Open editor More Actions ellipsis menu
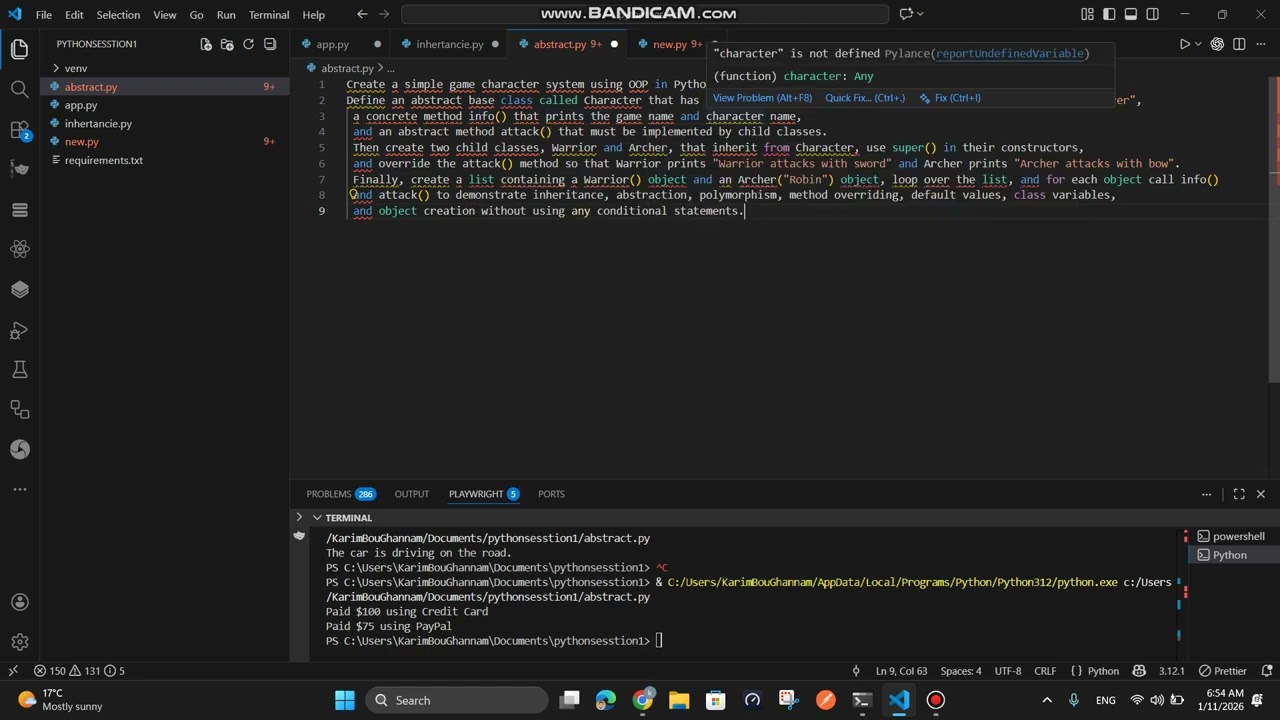Screen dimensions: 1280x720 coord(1261,44)
